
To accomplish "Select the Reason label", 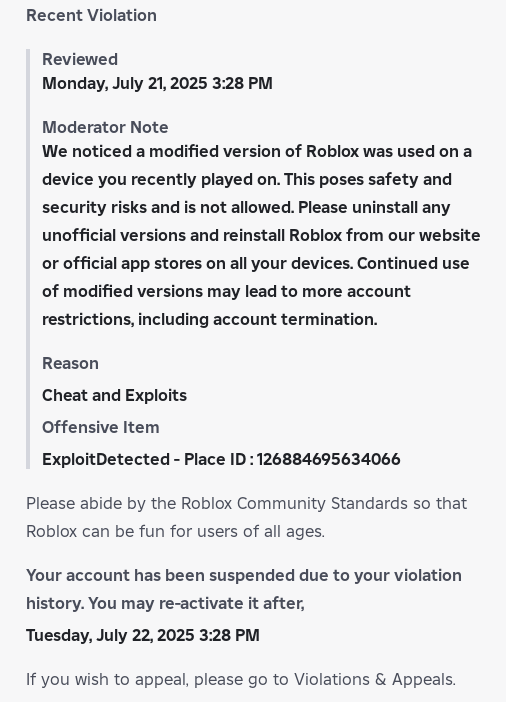I will click(70, 364).
